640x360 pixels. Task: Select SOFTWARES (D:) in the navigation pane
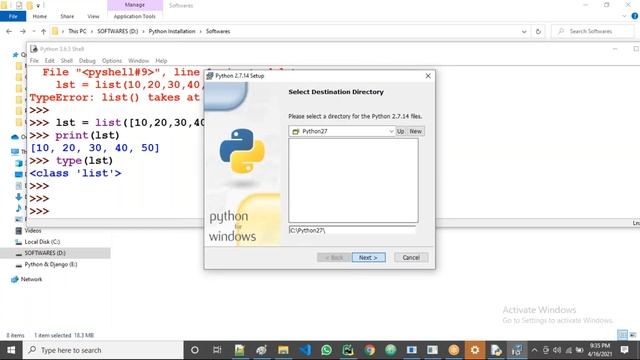pos(45,253)
